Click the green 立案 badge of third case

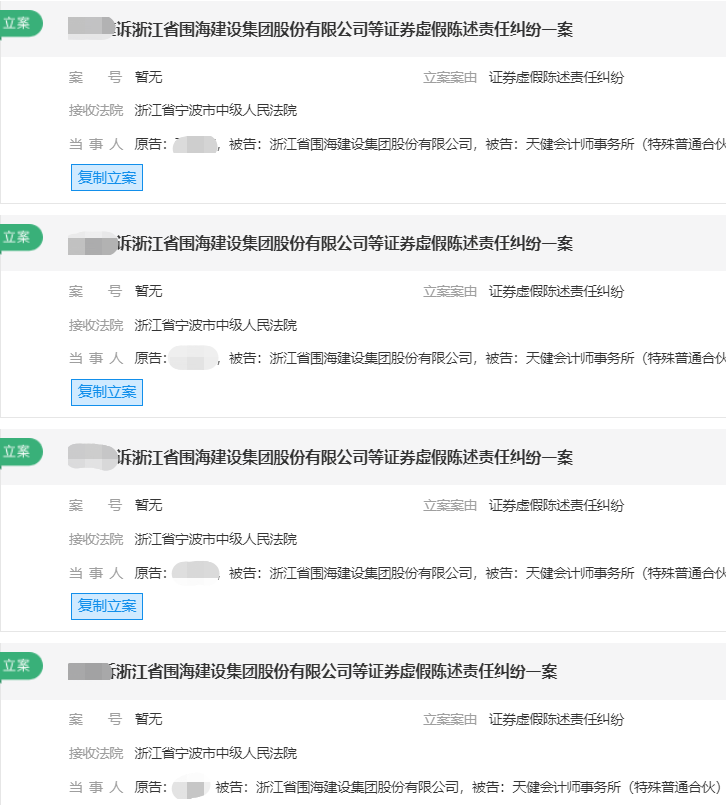click(21, 452)
